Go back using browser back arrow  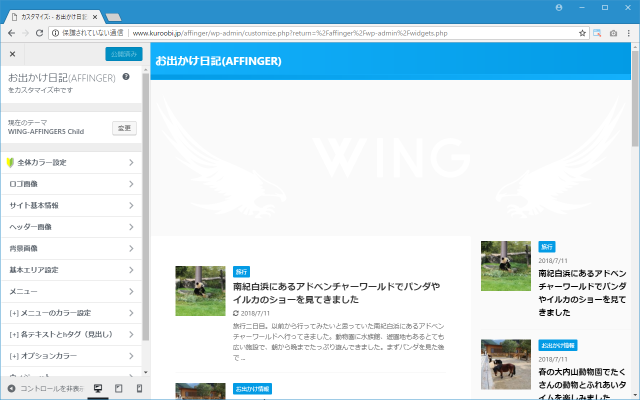11,33
